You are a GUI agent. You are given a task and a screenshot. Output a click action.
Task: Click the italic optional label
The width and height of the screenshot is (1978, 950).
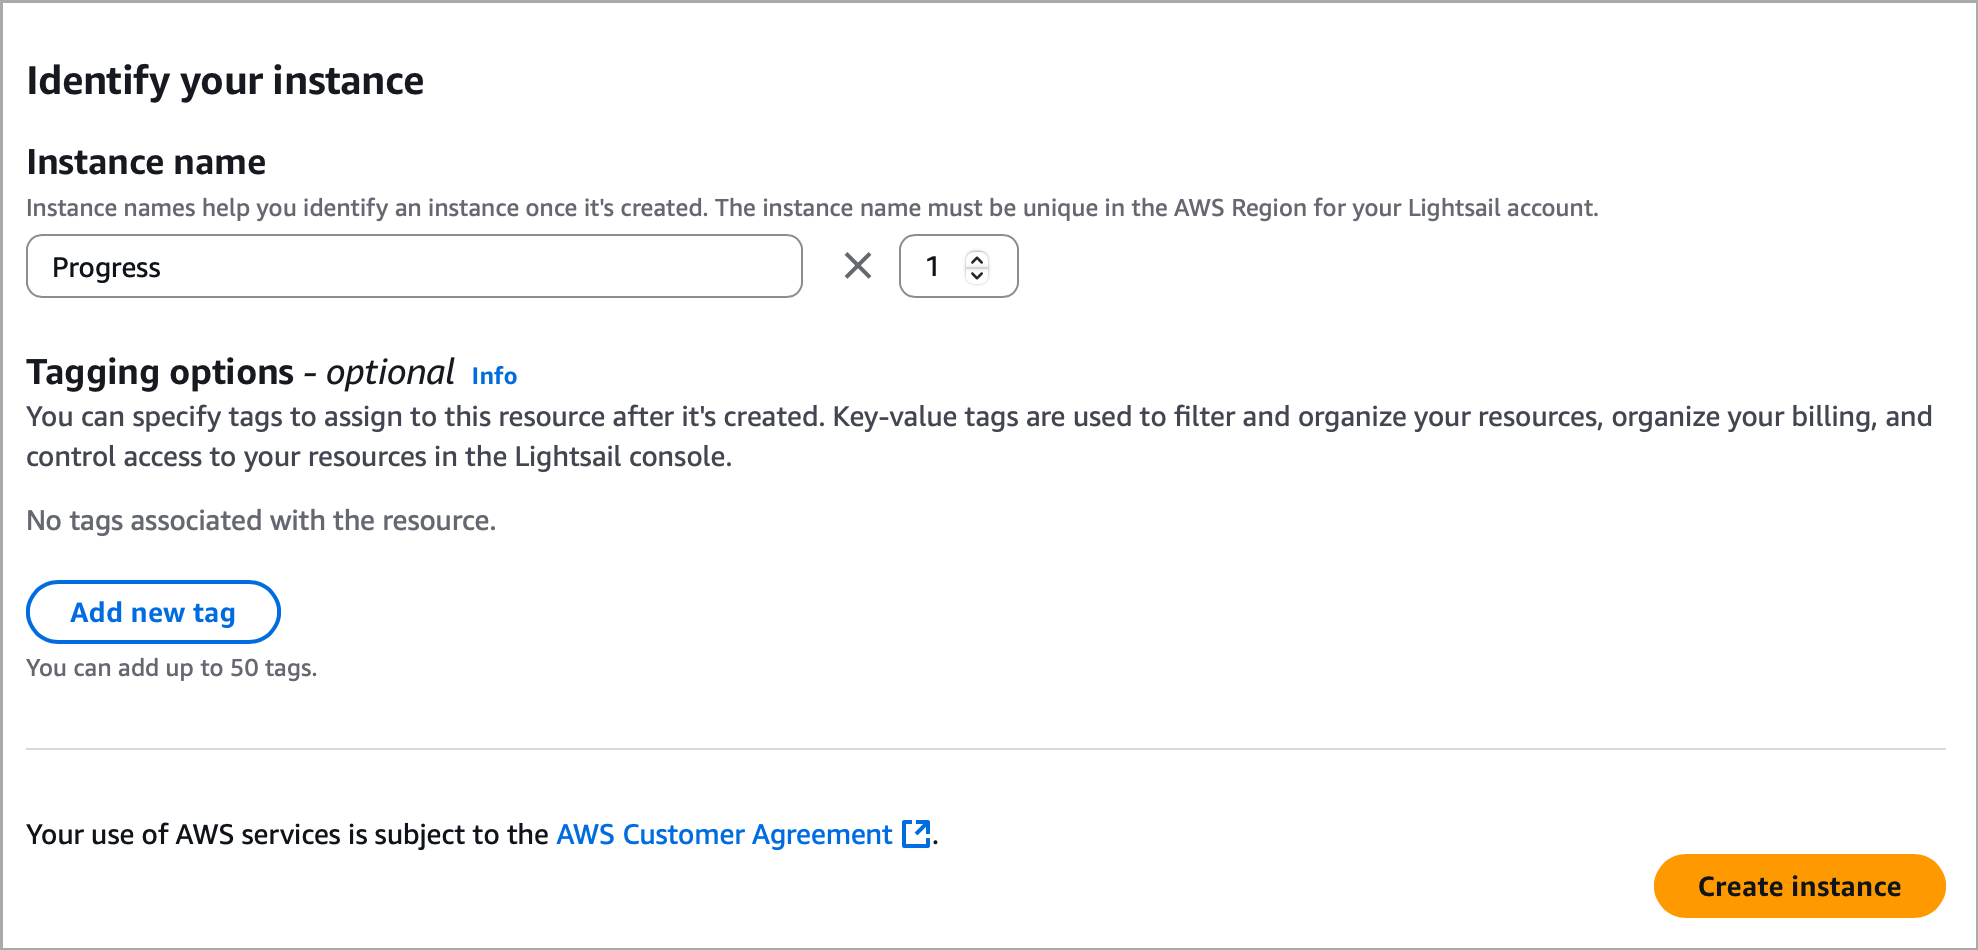390,372
